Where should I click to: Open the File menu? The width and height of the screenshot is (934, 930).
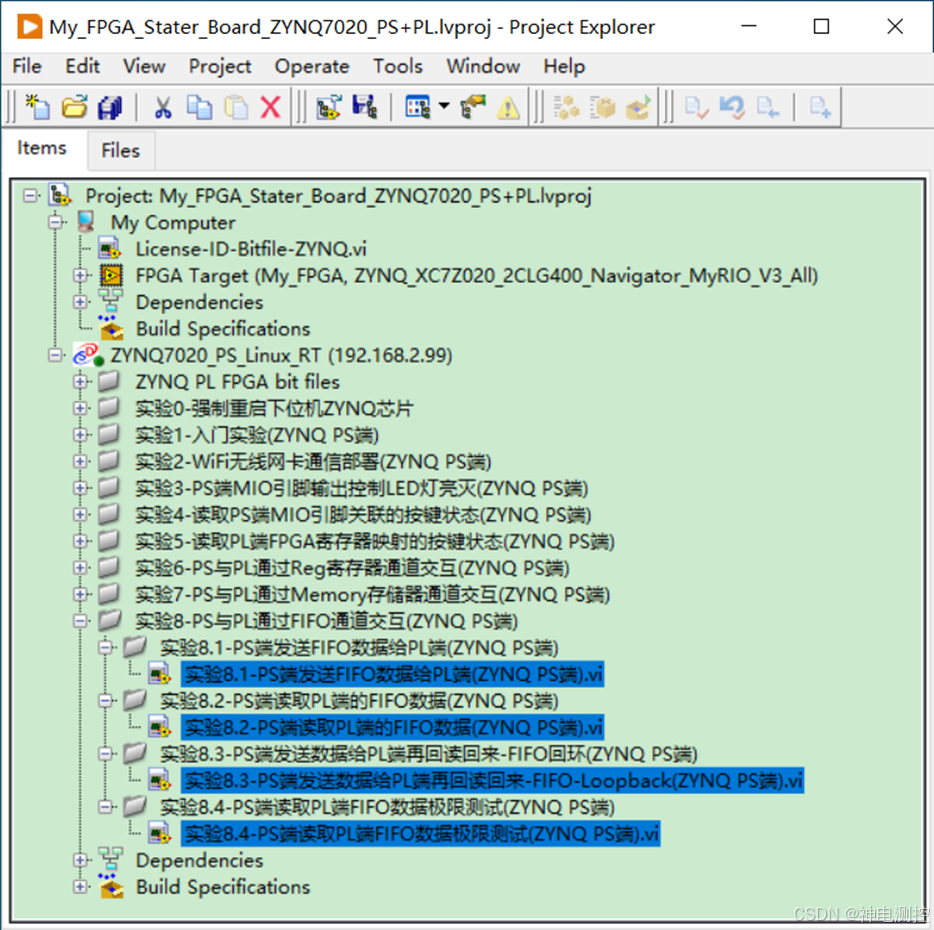(27, 66)
